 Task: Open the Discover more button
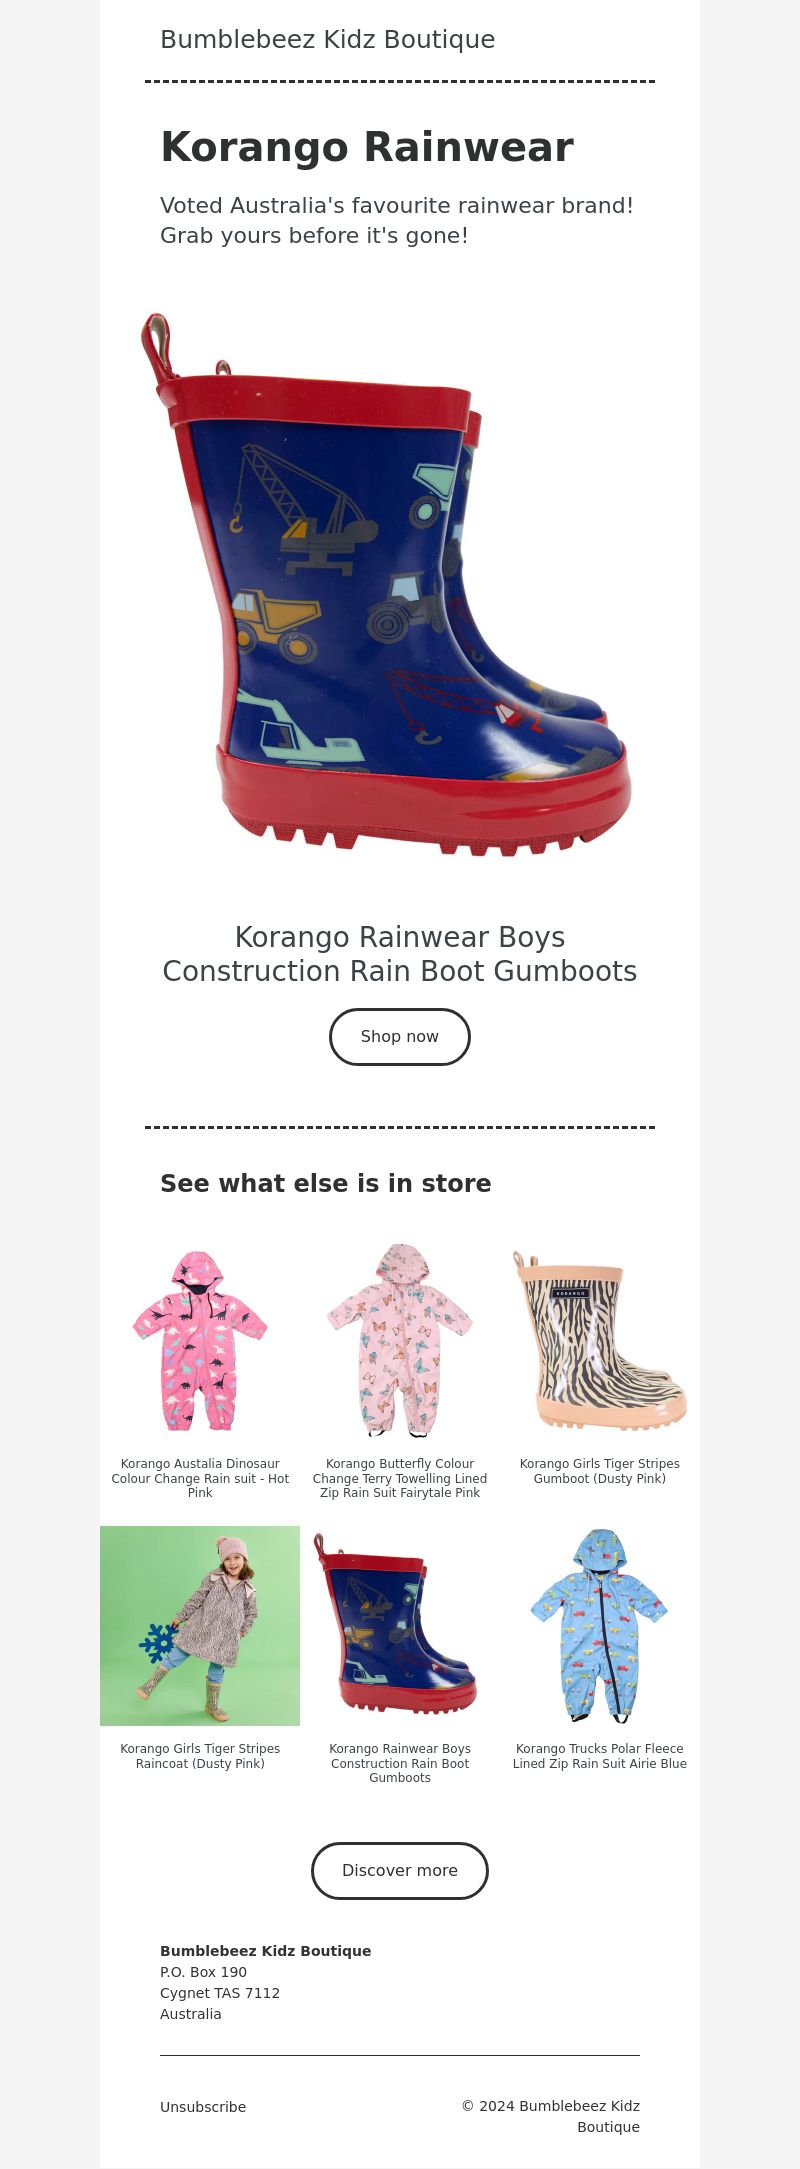click(x=400, y=1871)
